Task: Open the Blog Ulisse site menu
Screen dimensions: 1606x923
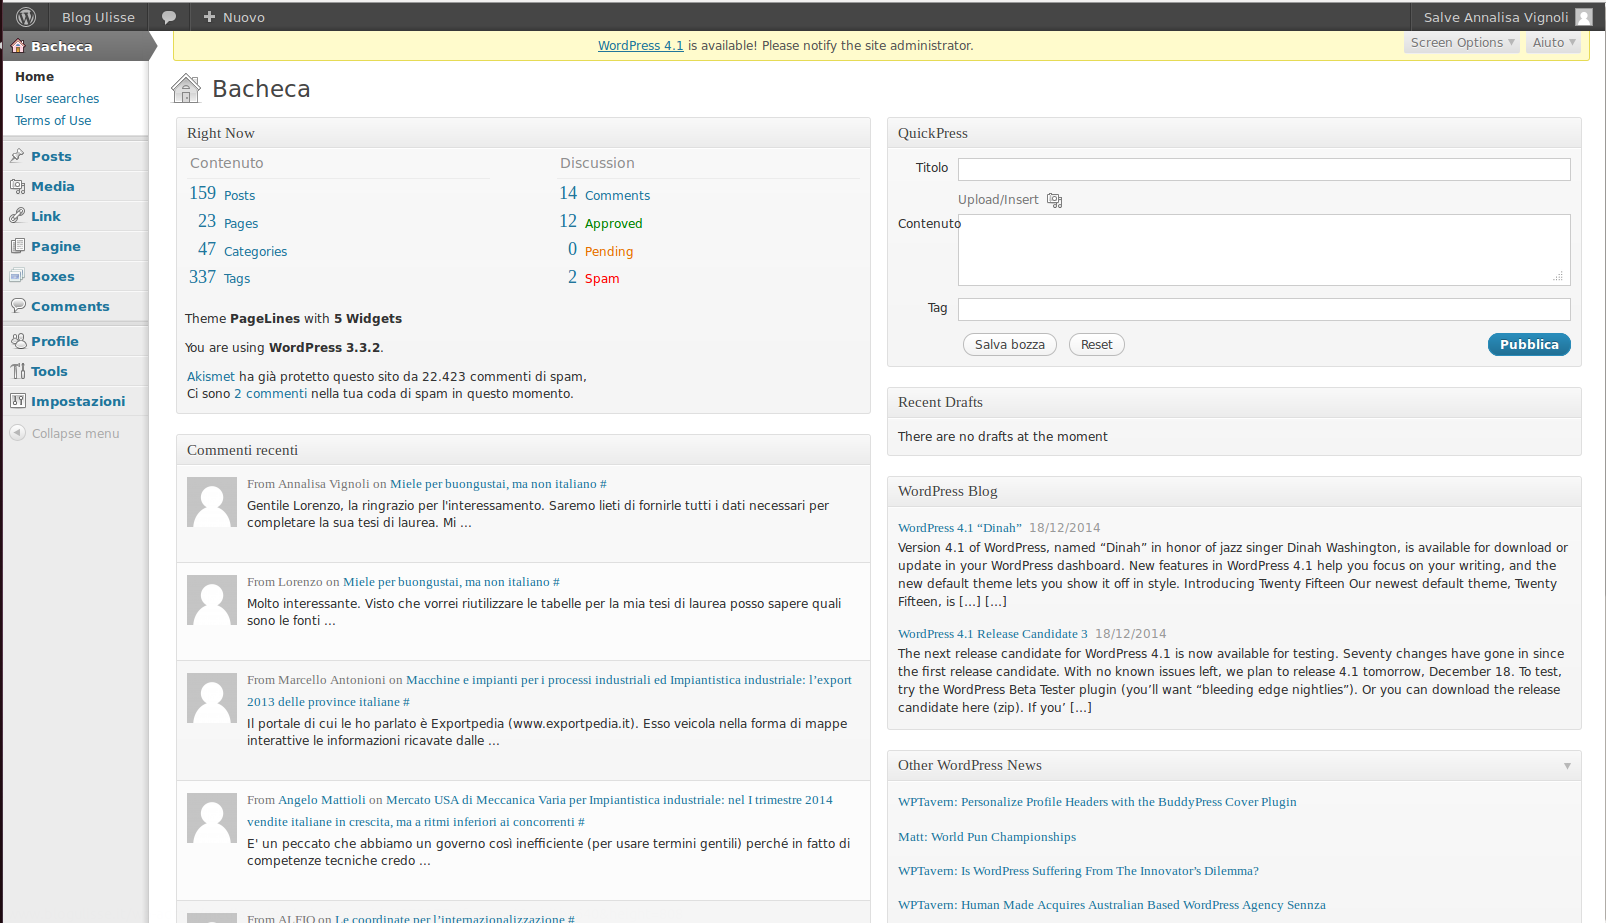Action: tap(98, 17)
